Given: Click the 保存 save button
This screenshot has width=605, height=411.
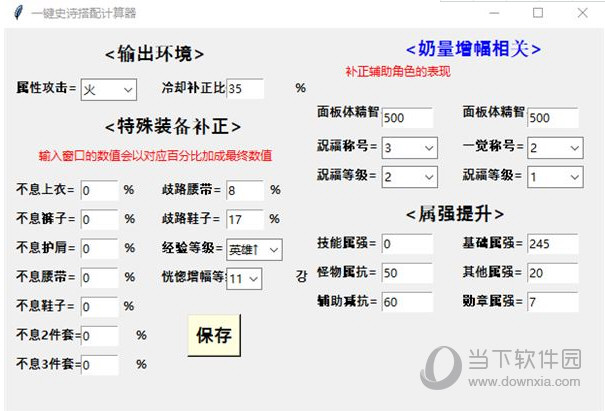Looking at the screenshot, I should [x=214, y=335].
